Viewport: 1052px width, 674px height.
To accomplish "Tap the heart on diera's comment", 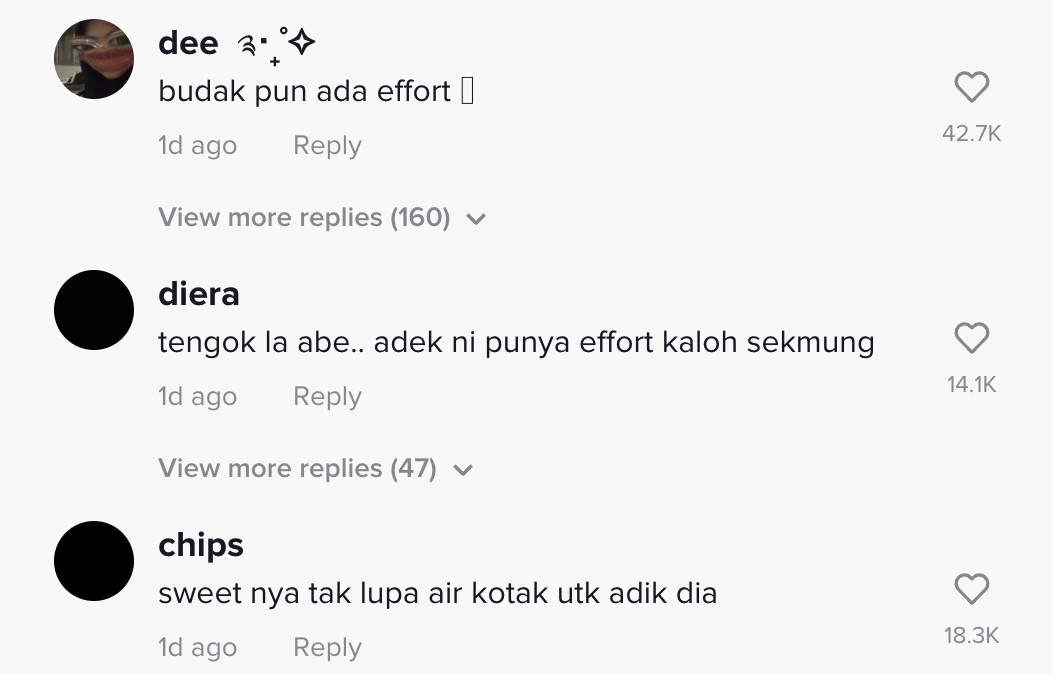I will point(971,339).
